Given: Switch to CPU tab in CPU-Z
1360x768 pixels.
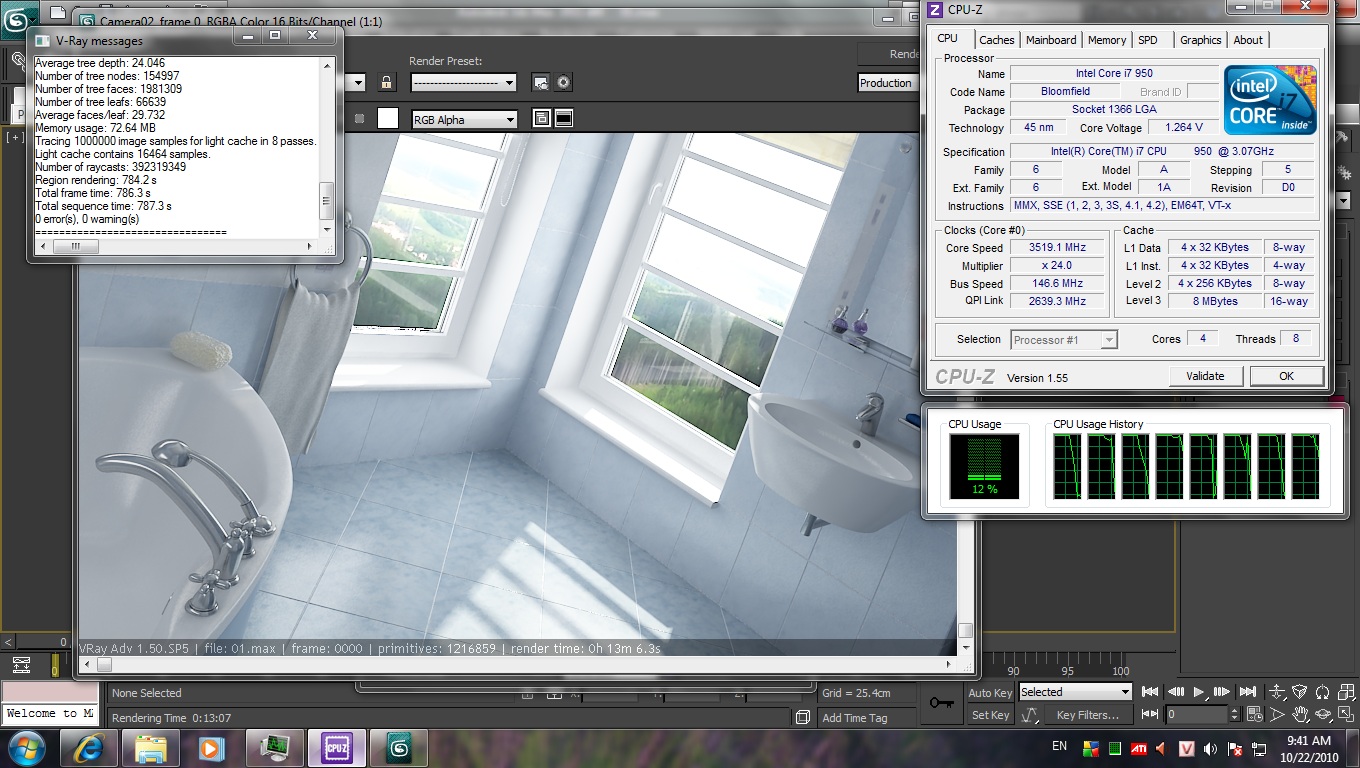Looking at the screenshot, I should click(x=947, y=39).
